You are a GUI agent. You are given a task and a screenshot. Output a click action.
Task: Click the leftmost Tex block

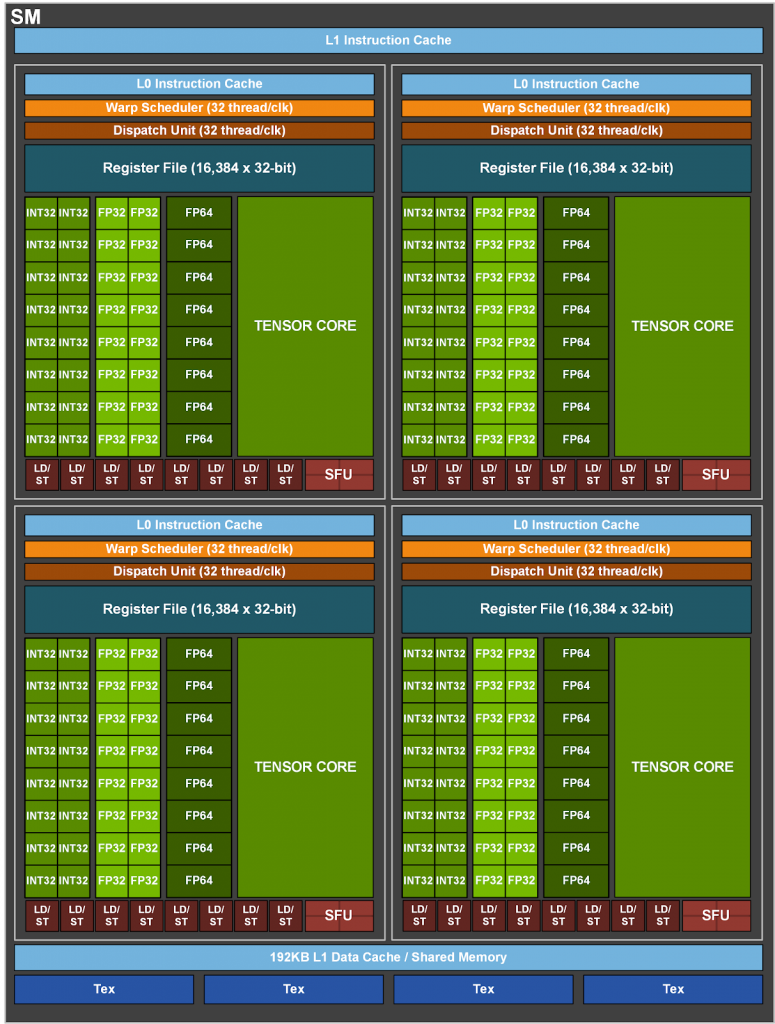(104, 989)
